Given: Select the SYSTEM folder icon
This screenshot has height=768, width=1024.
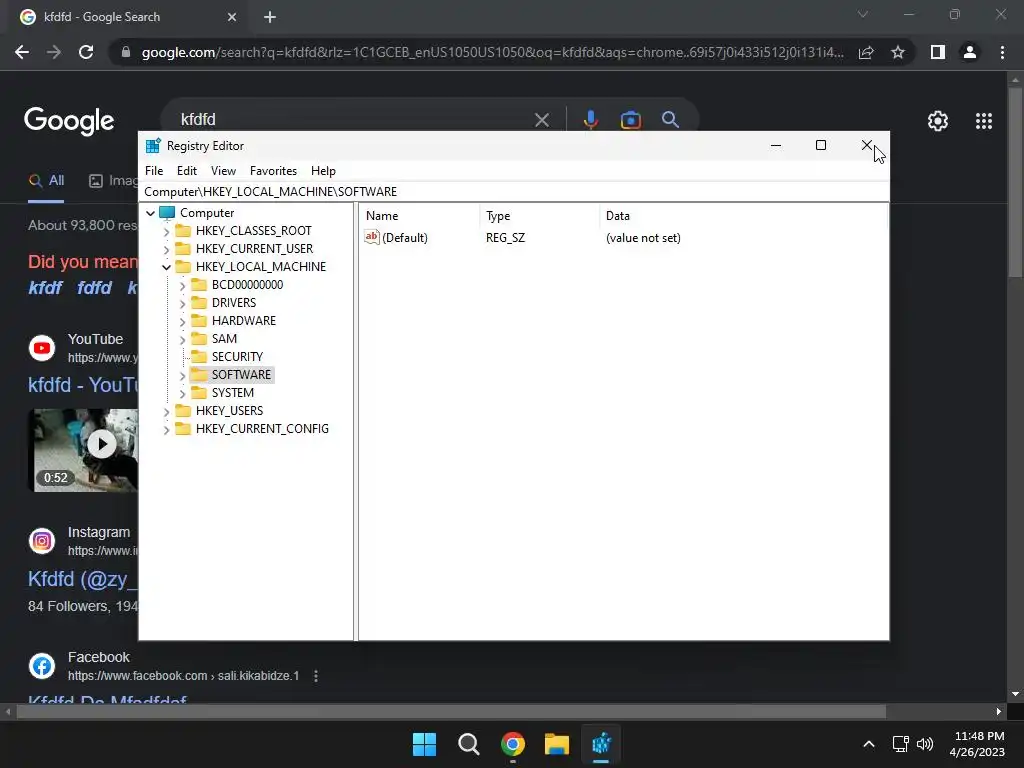Looking at the screenshot, I should tap(199, 392).
